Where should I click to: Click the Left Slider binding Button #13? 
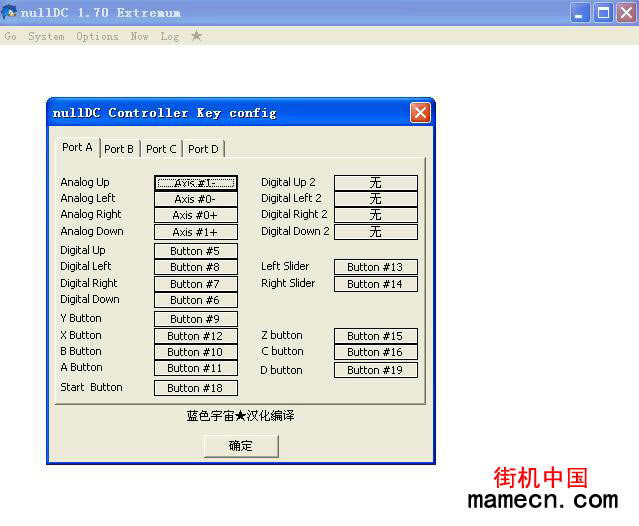[x=375, y=267]
